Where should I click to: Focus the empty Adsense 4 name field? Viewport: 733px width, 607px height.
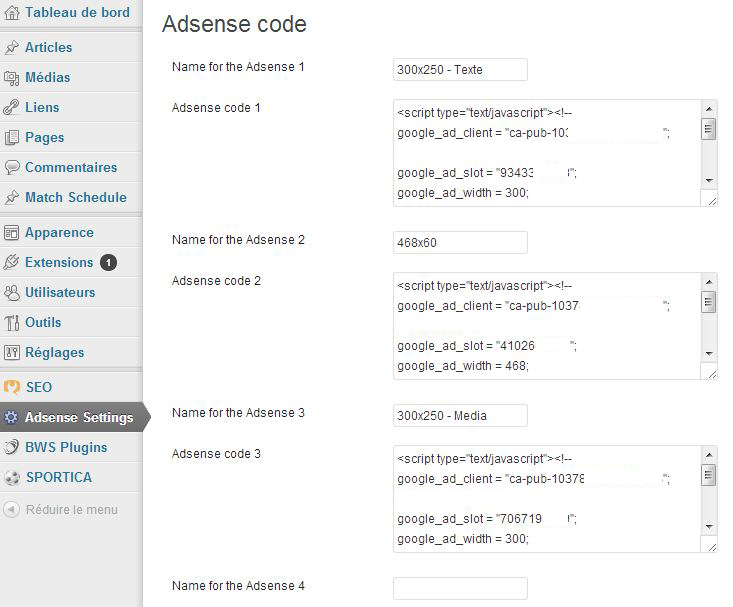coord(460,588)
